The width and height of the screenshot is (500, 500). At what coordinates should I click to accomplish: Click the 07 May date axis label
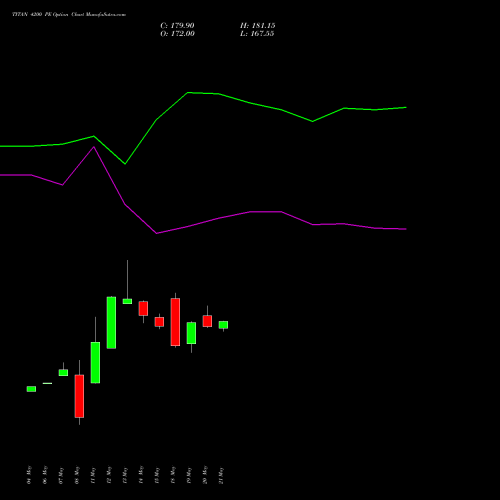pyautogui.click(x=61, y=475)
